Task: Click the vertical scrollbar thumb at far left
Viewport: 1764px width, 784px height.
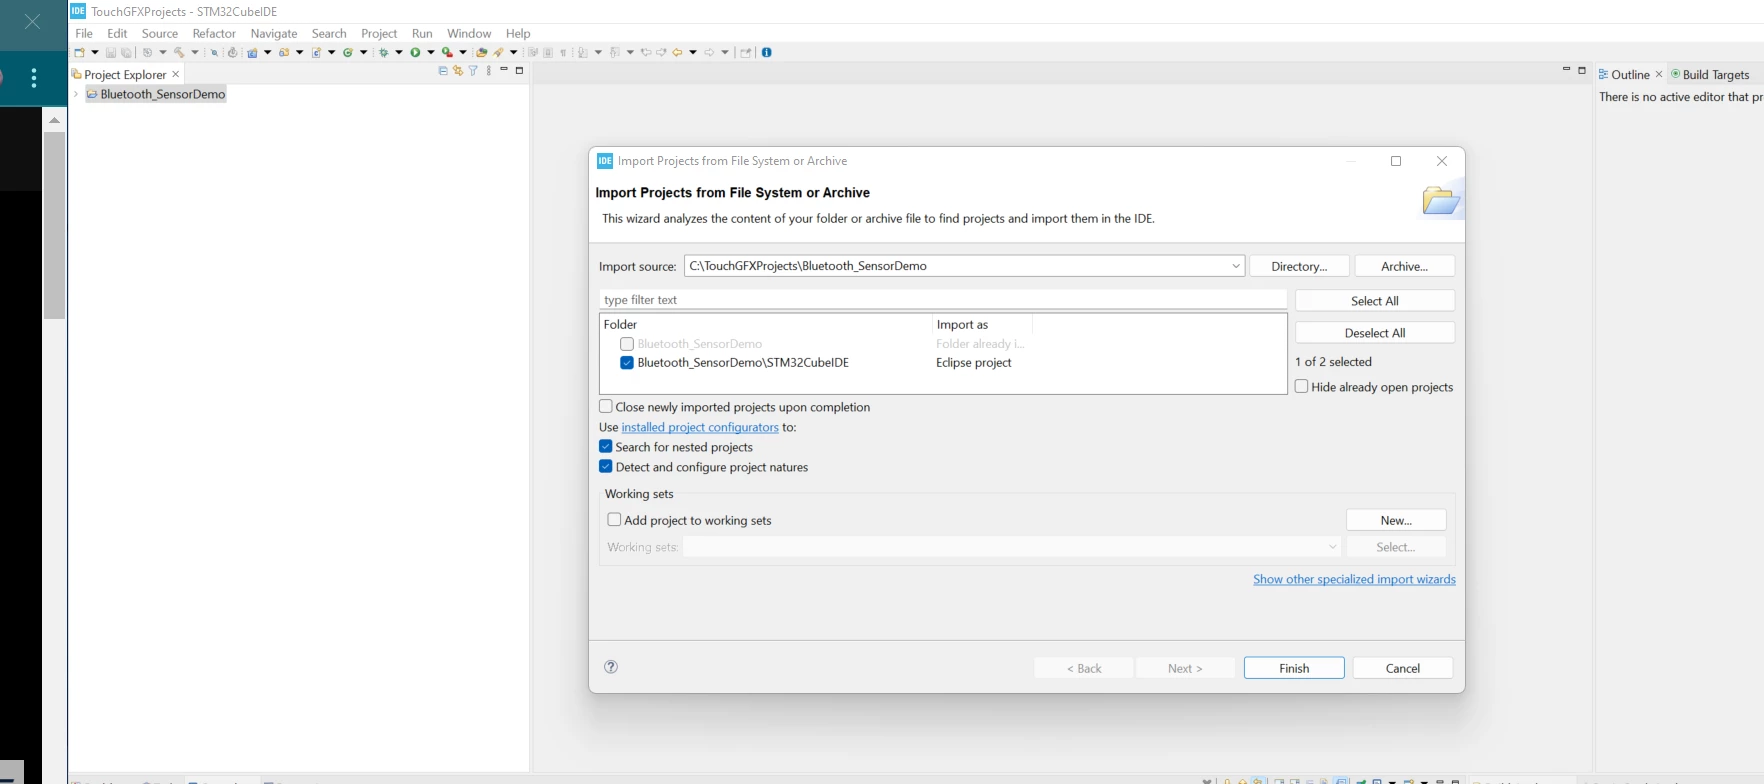Action: (54, 225)
